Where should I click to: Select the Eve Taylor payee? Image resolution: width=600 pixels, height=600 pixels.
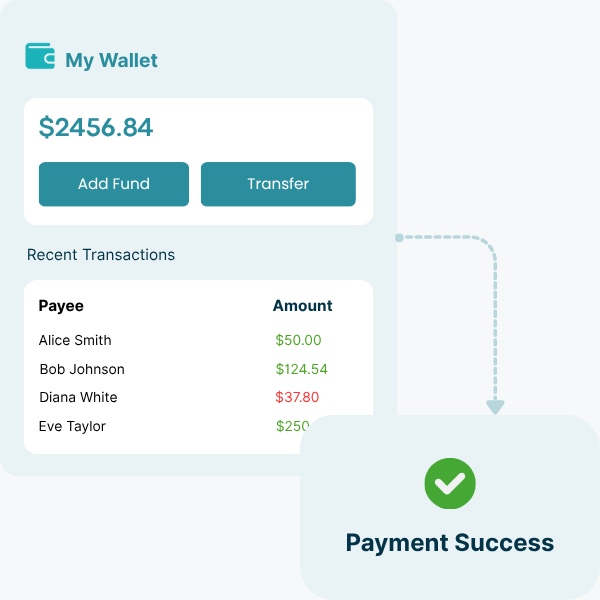(72, 426)
